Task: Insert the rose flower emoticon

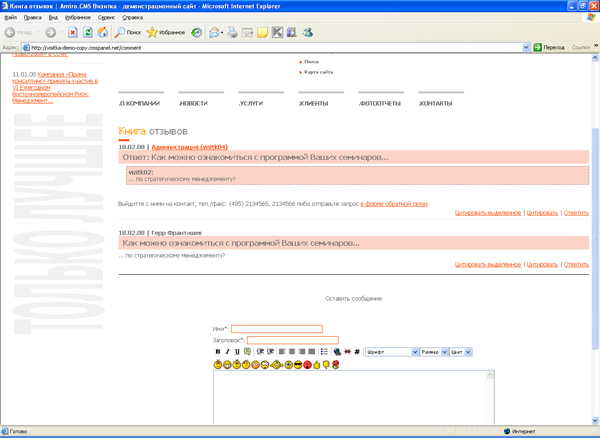Action: click(336, 365)
